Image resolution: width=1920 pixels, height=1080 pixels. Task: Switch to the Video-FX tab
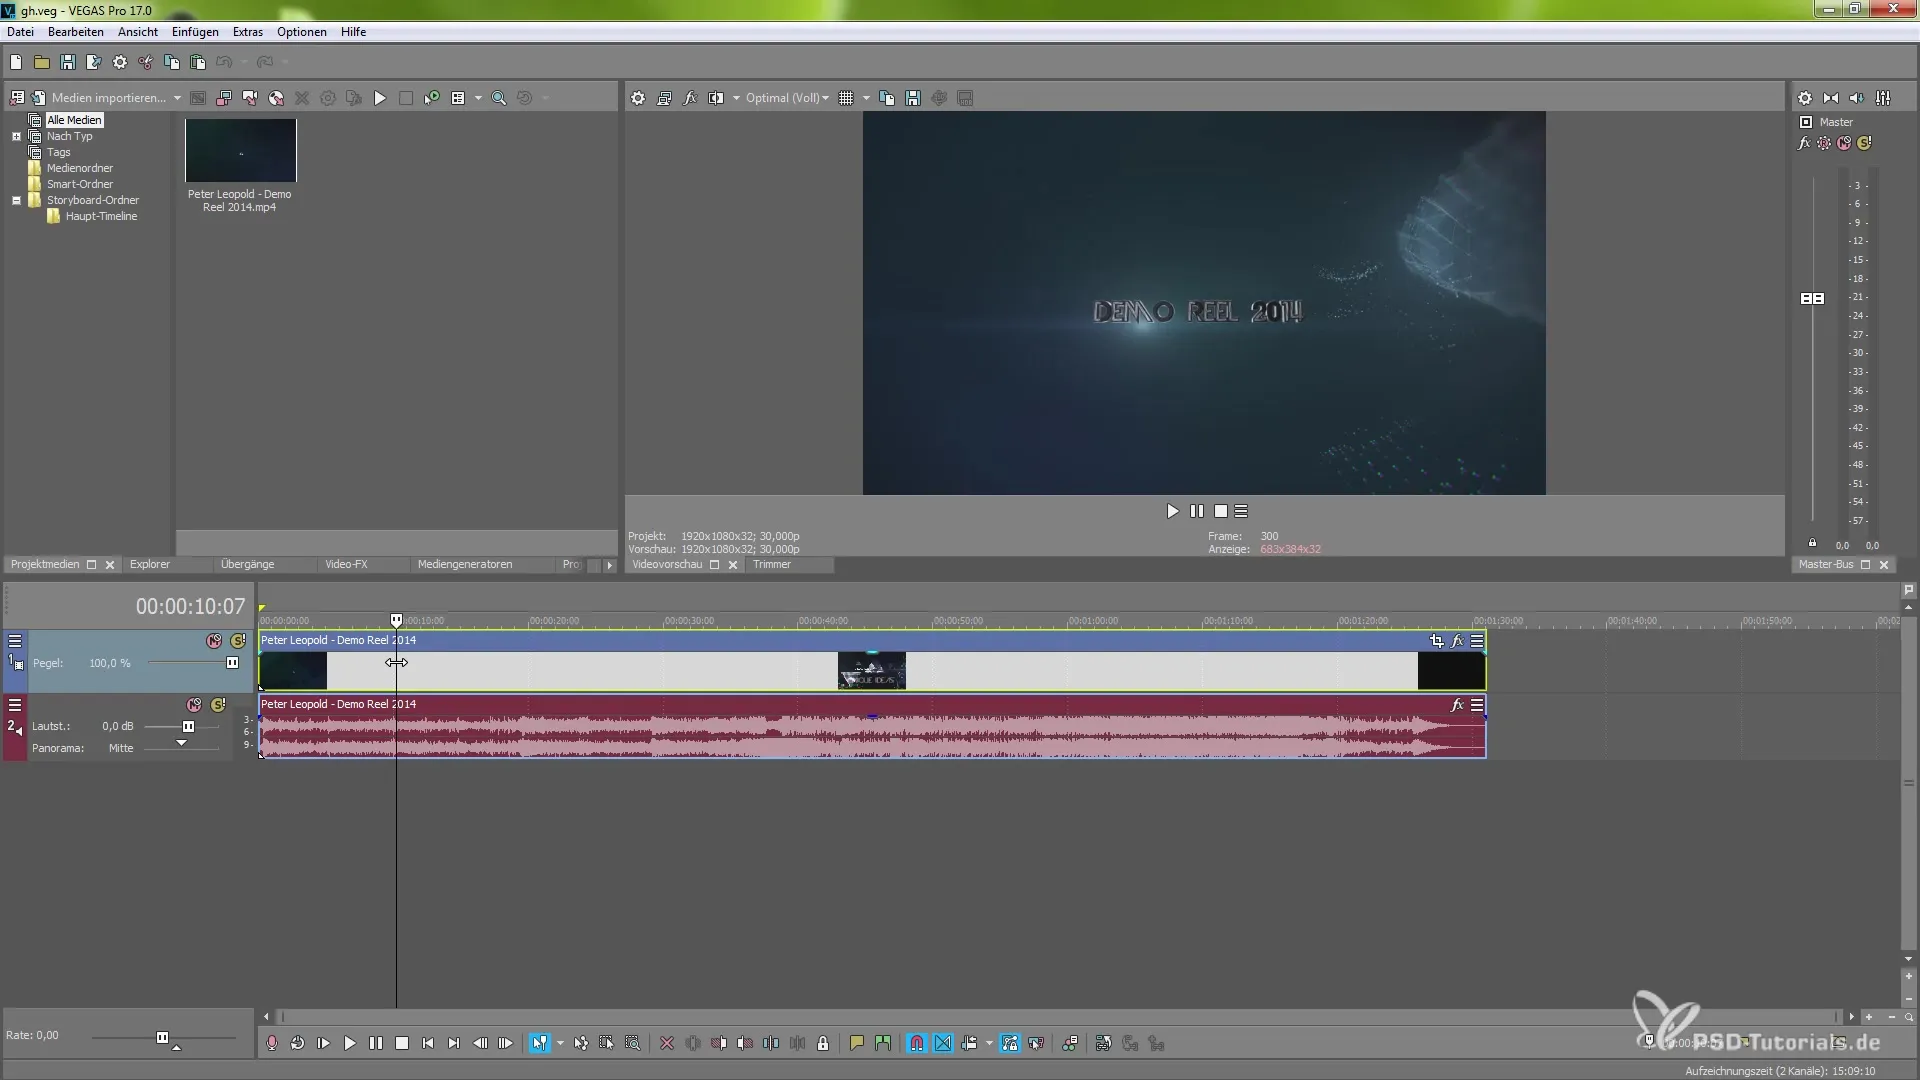346,564
